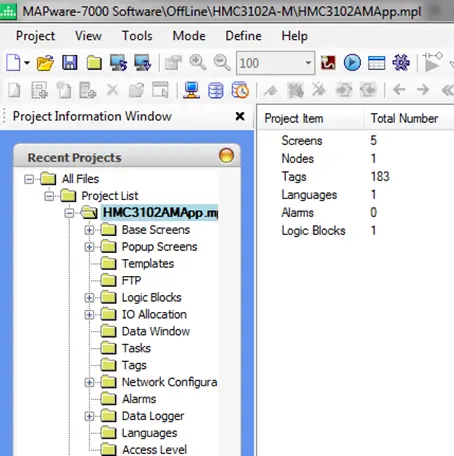The height and width of the screenshot is (456, 454).
Task: Create a new project using the New icon
Action: pos(13,63)
